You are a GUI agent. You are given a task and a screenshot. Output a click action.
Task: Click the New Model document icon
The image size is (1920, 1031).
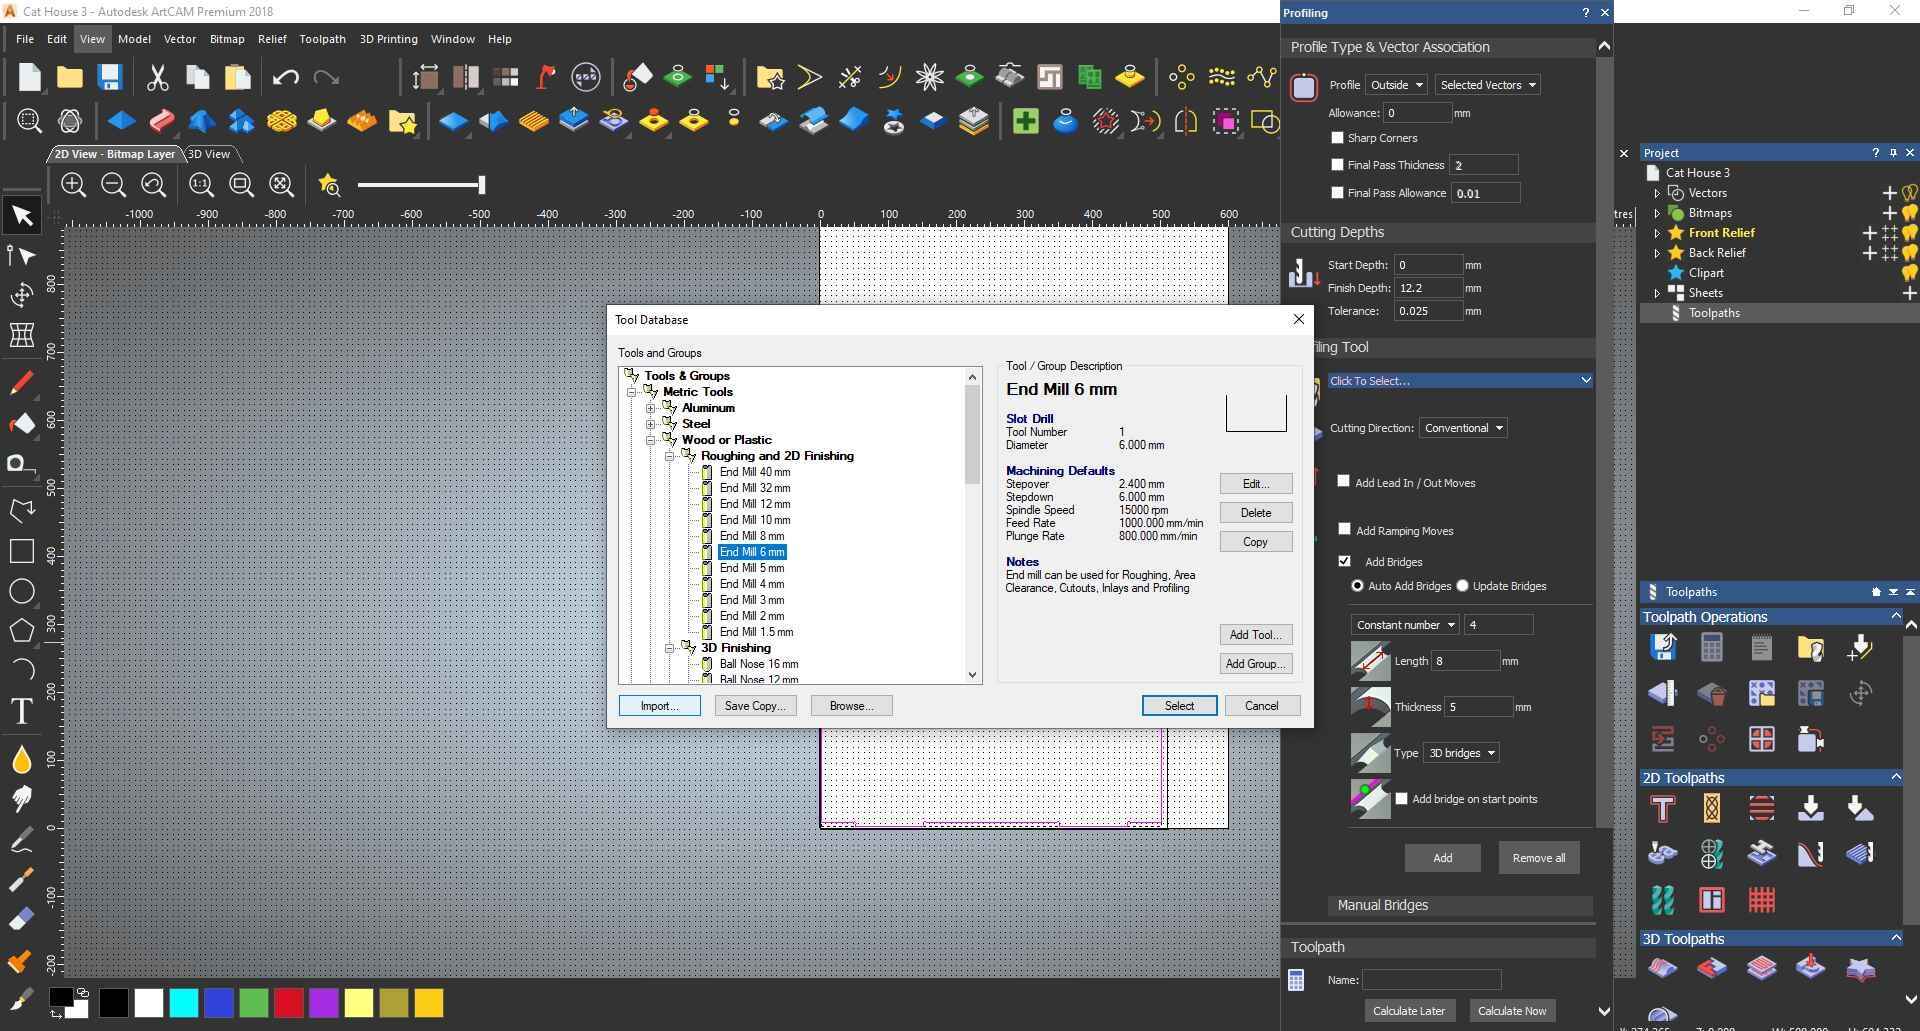pos(29,77)
